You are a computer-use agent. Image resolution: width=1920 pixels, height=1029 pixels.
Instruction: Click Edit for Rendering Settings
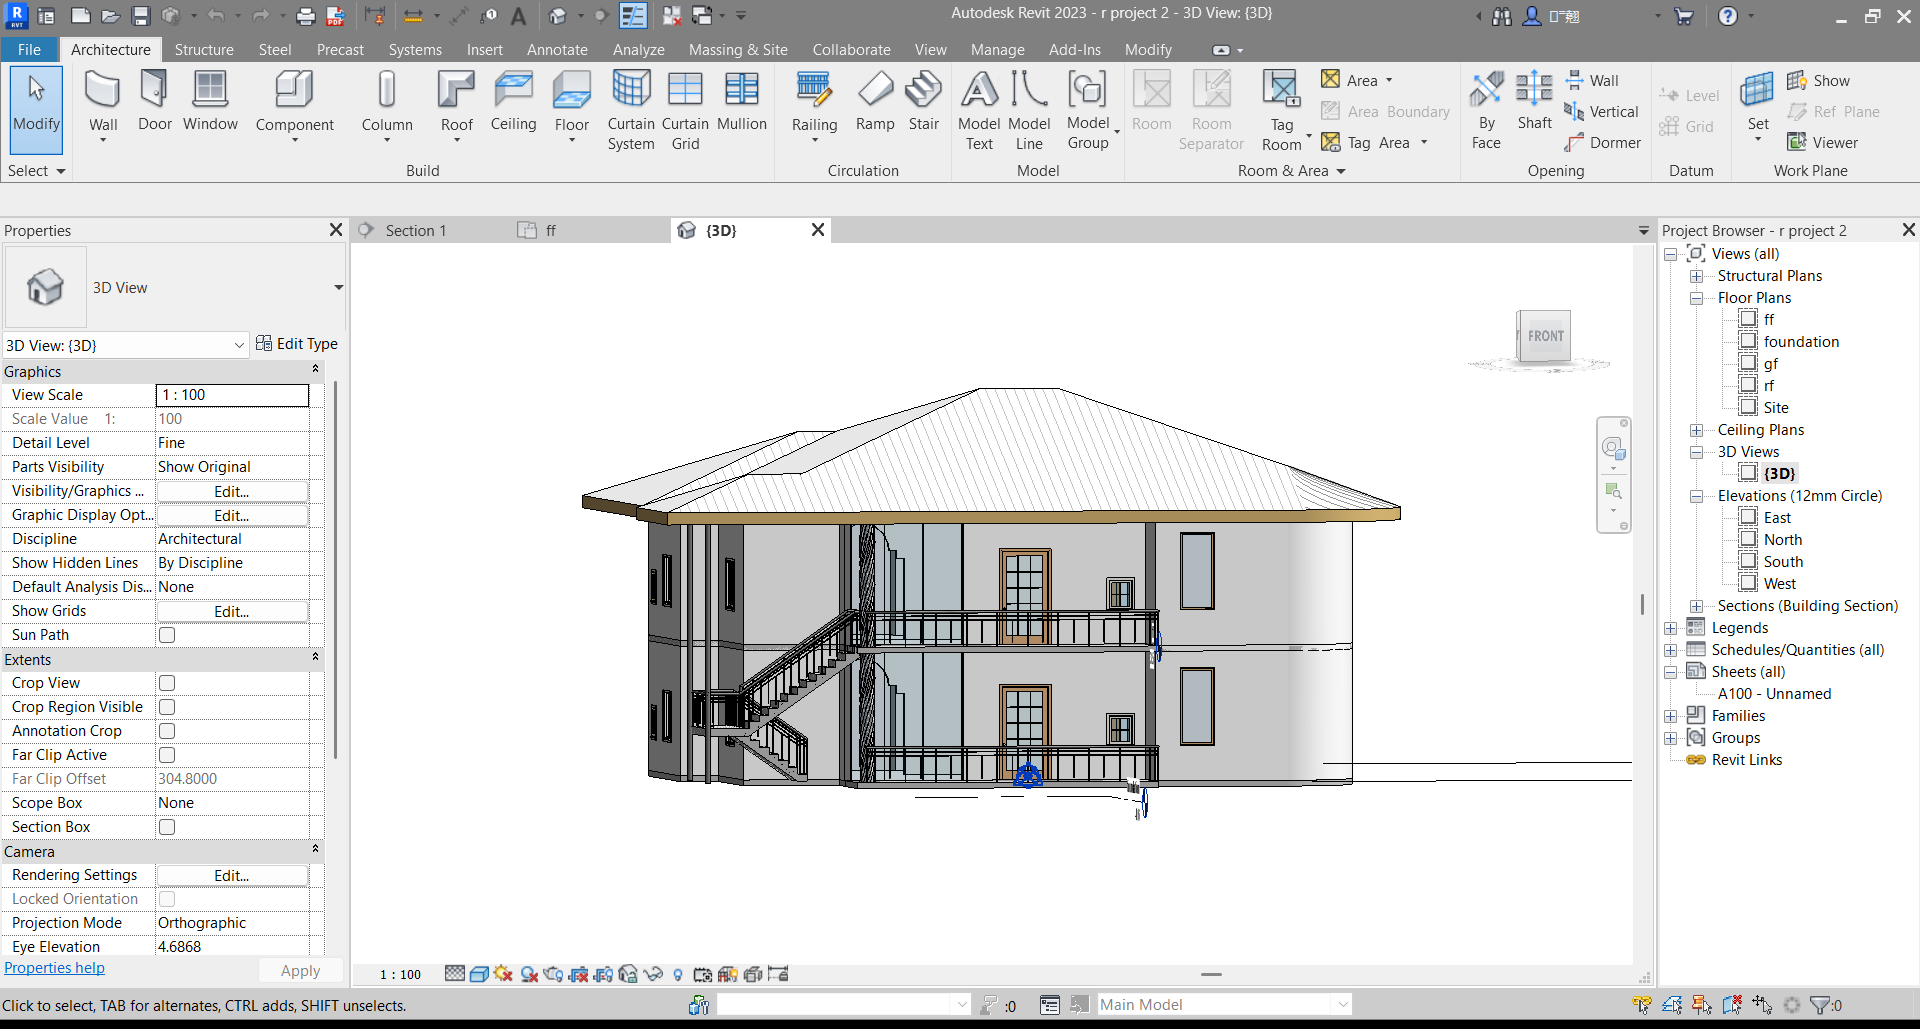tap(232, 875)
